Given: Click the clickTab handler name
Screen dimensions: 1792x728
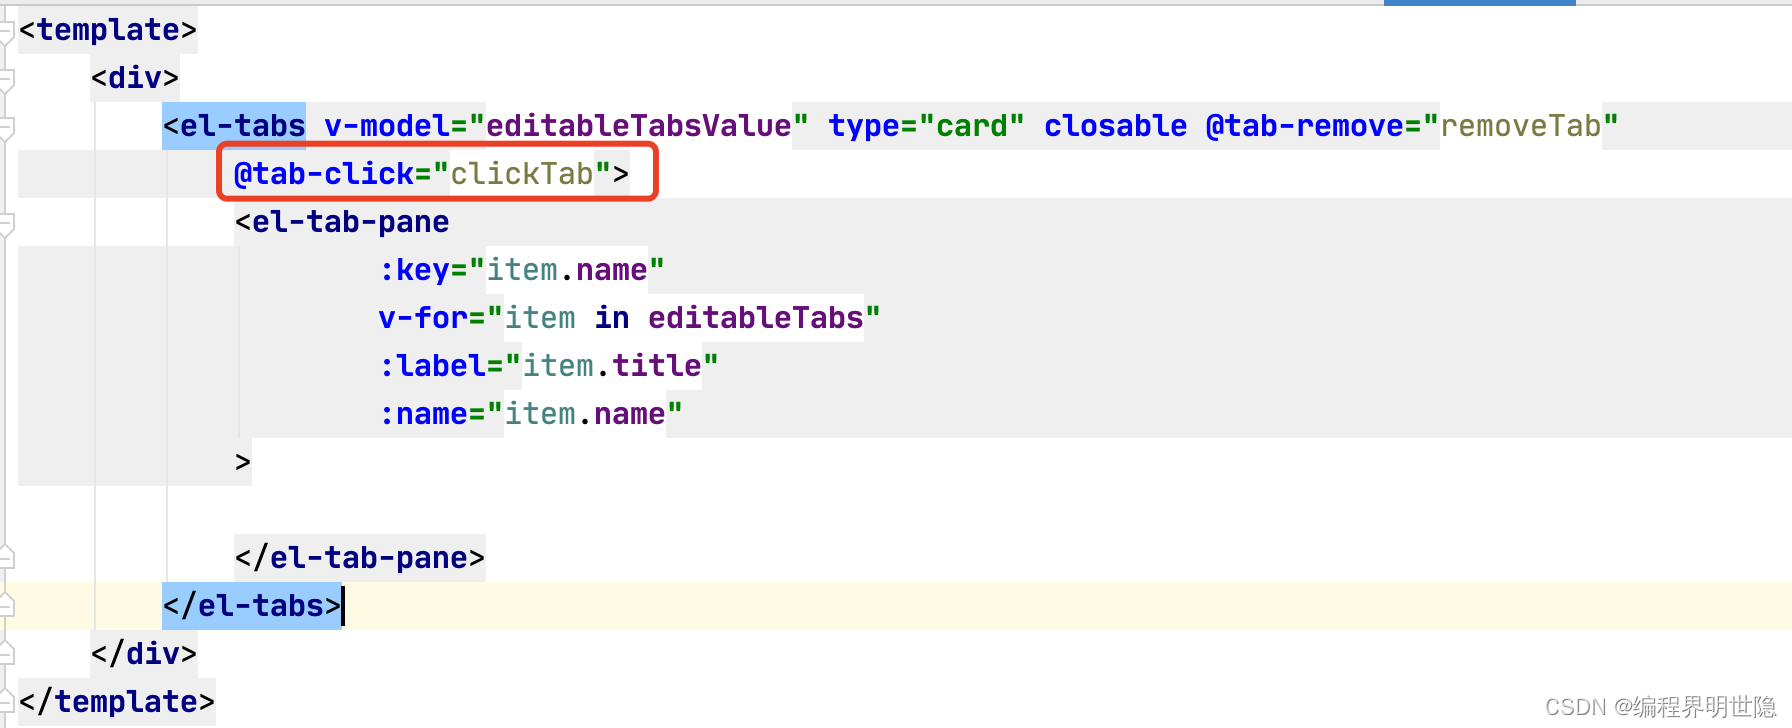Looking at the screenshot, I should [x=522, y=174].
